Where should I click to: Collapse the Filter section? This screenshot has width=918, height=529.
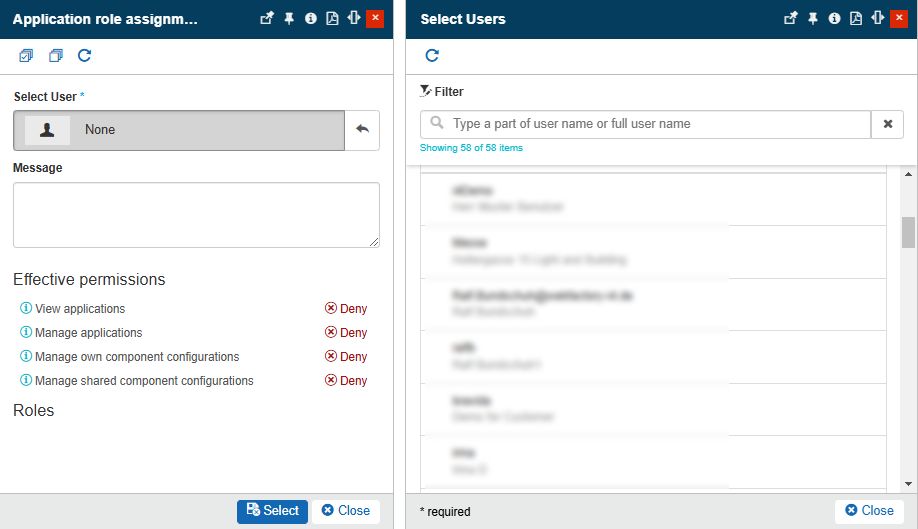click(442, 91)
